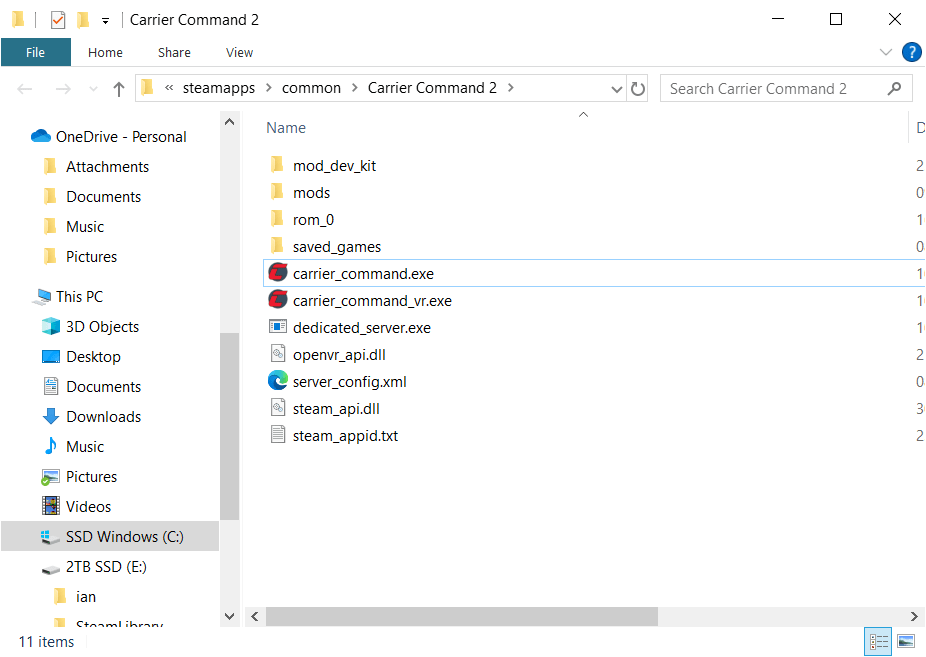Switch to Details view layout
The image size is (926, 657).
click(880, 641)
